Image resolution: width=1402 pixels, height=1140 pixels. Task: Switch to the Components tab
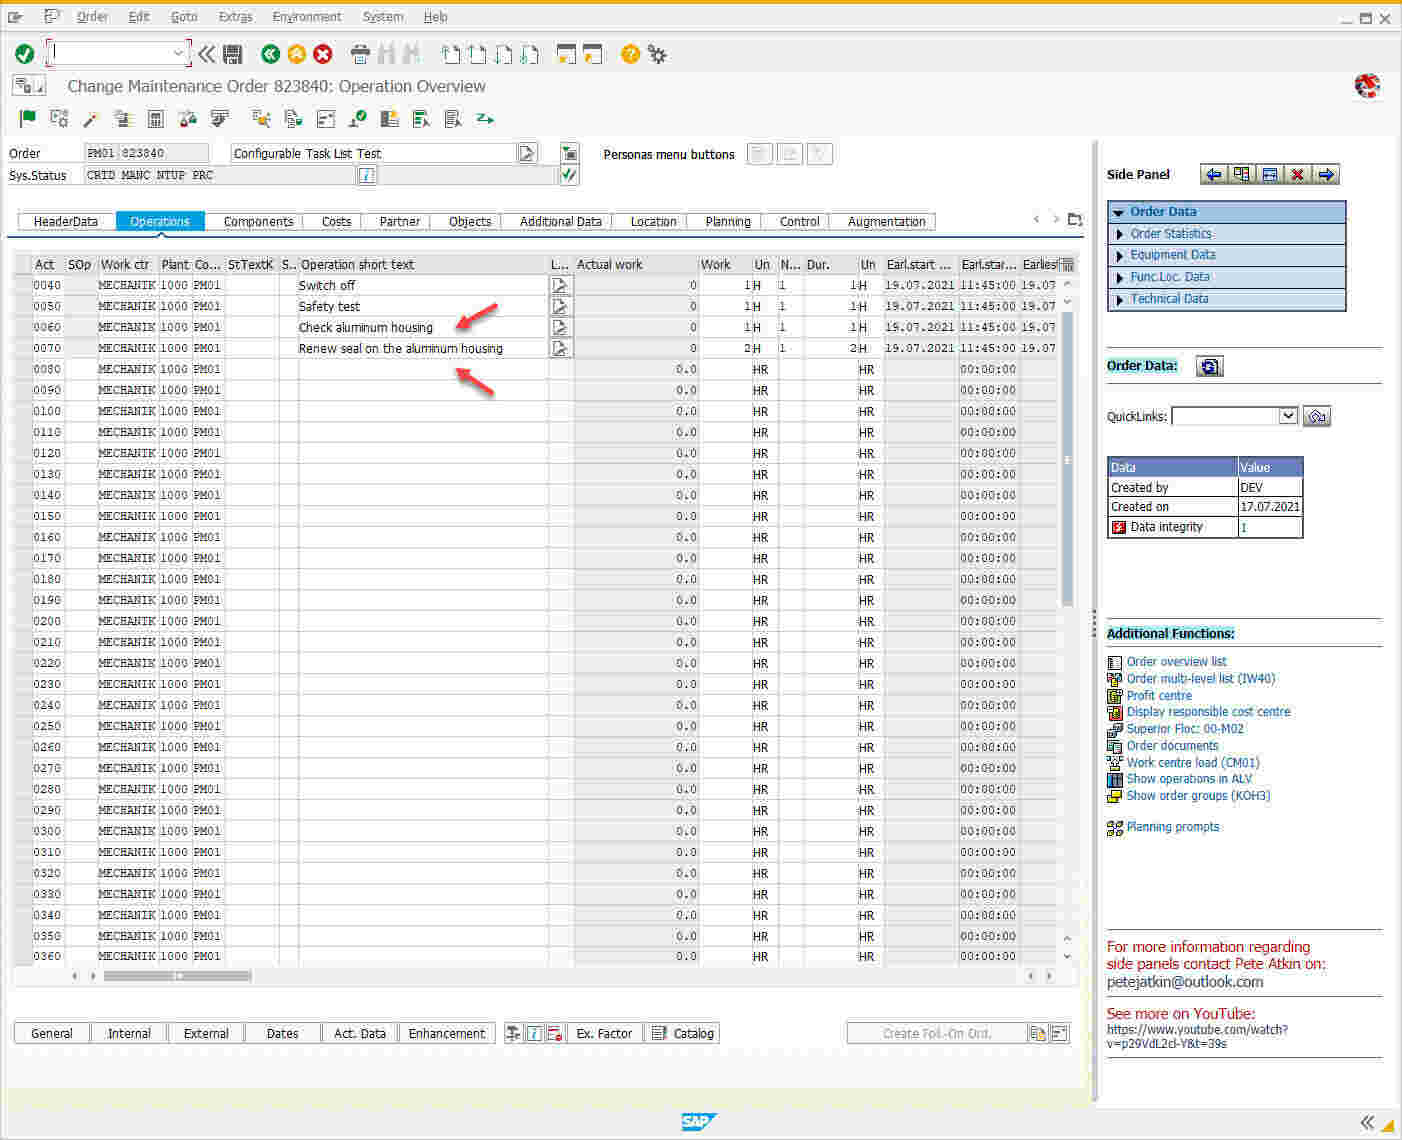pos(257,221)
